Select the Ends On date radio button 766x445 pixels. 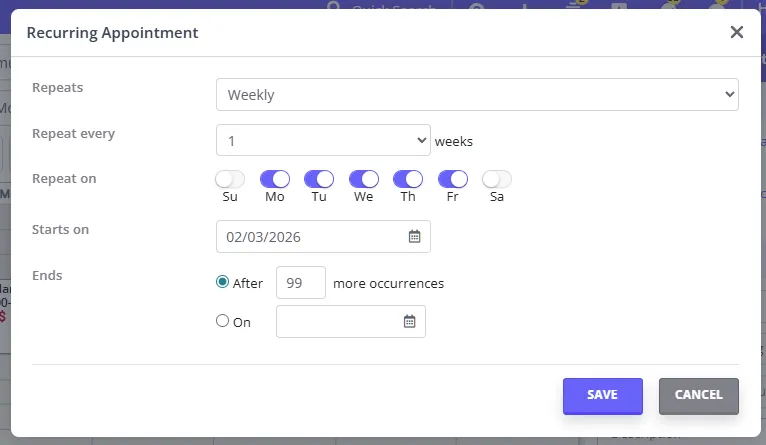coord(222,321)
